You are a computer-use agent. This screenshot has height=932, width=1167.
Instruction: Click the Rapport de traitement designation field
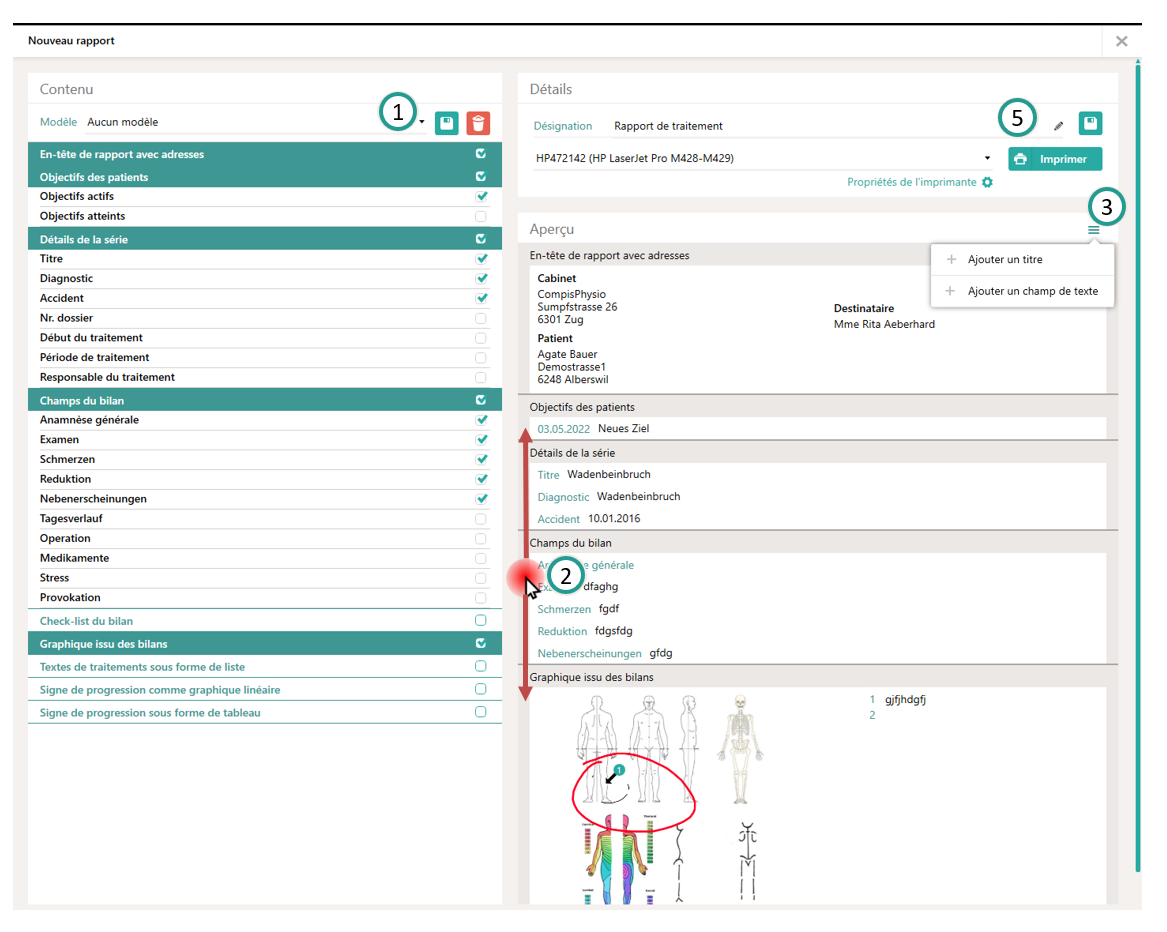(668, 126)
